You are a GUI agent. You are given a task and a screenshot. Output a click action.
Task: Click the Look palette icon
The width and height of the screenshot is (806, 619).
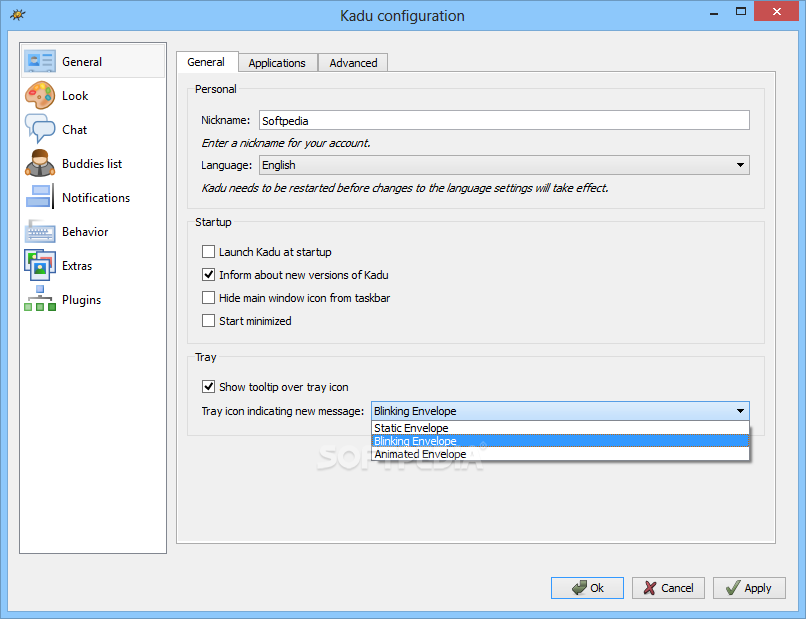40,96
